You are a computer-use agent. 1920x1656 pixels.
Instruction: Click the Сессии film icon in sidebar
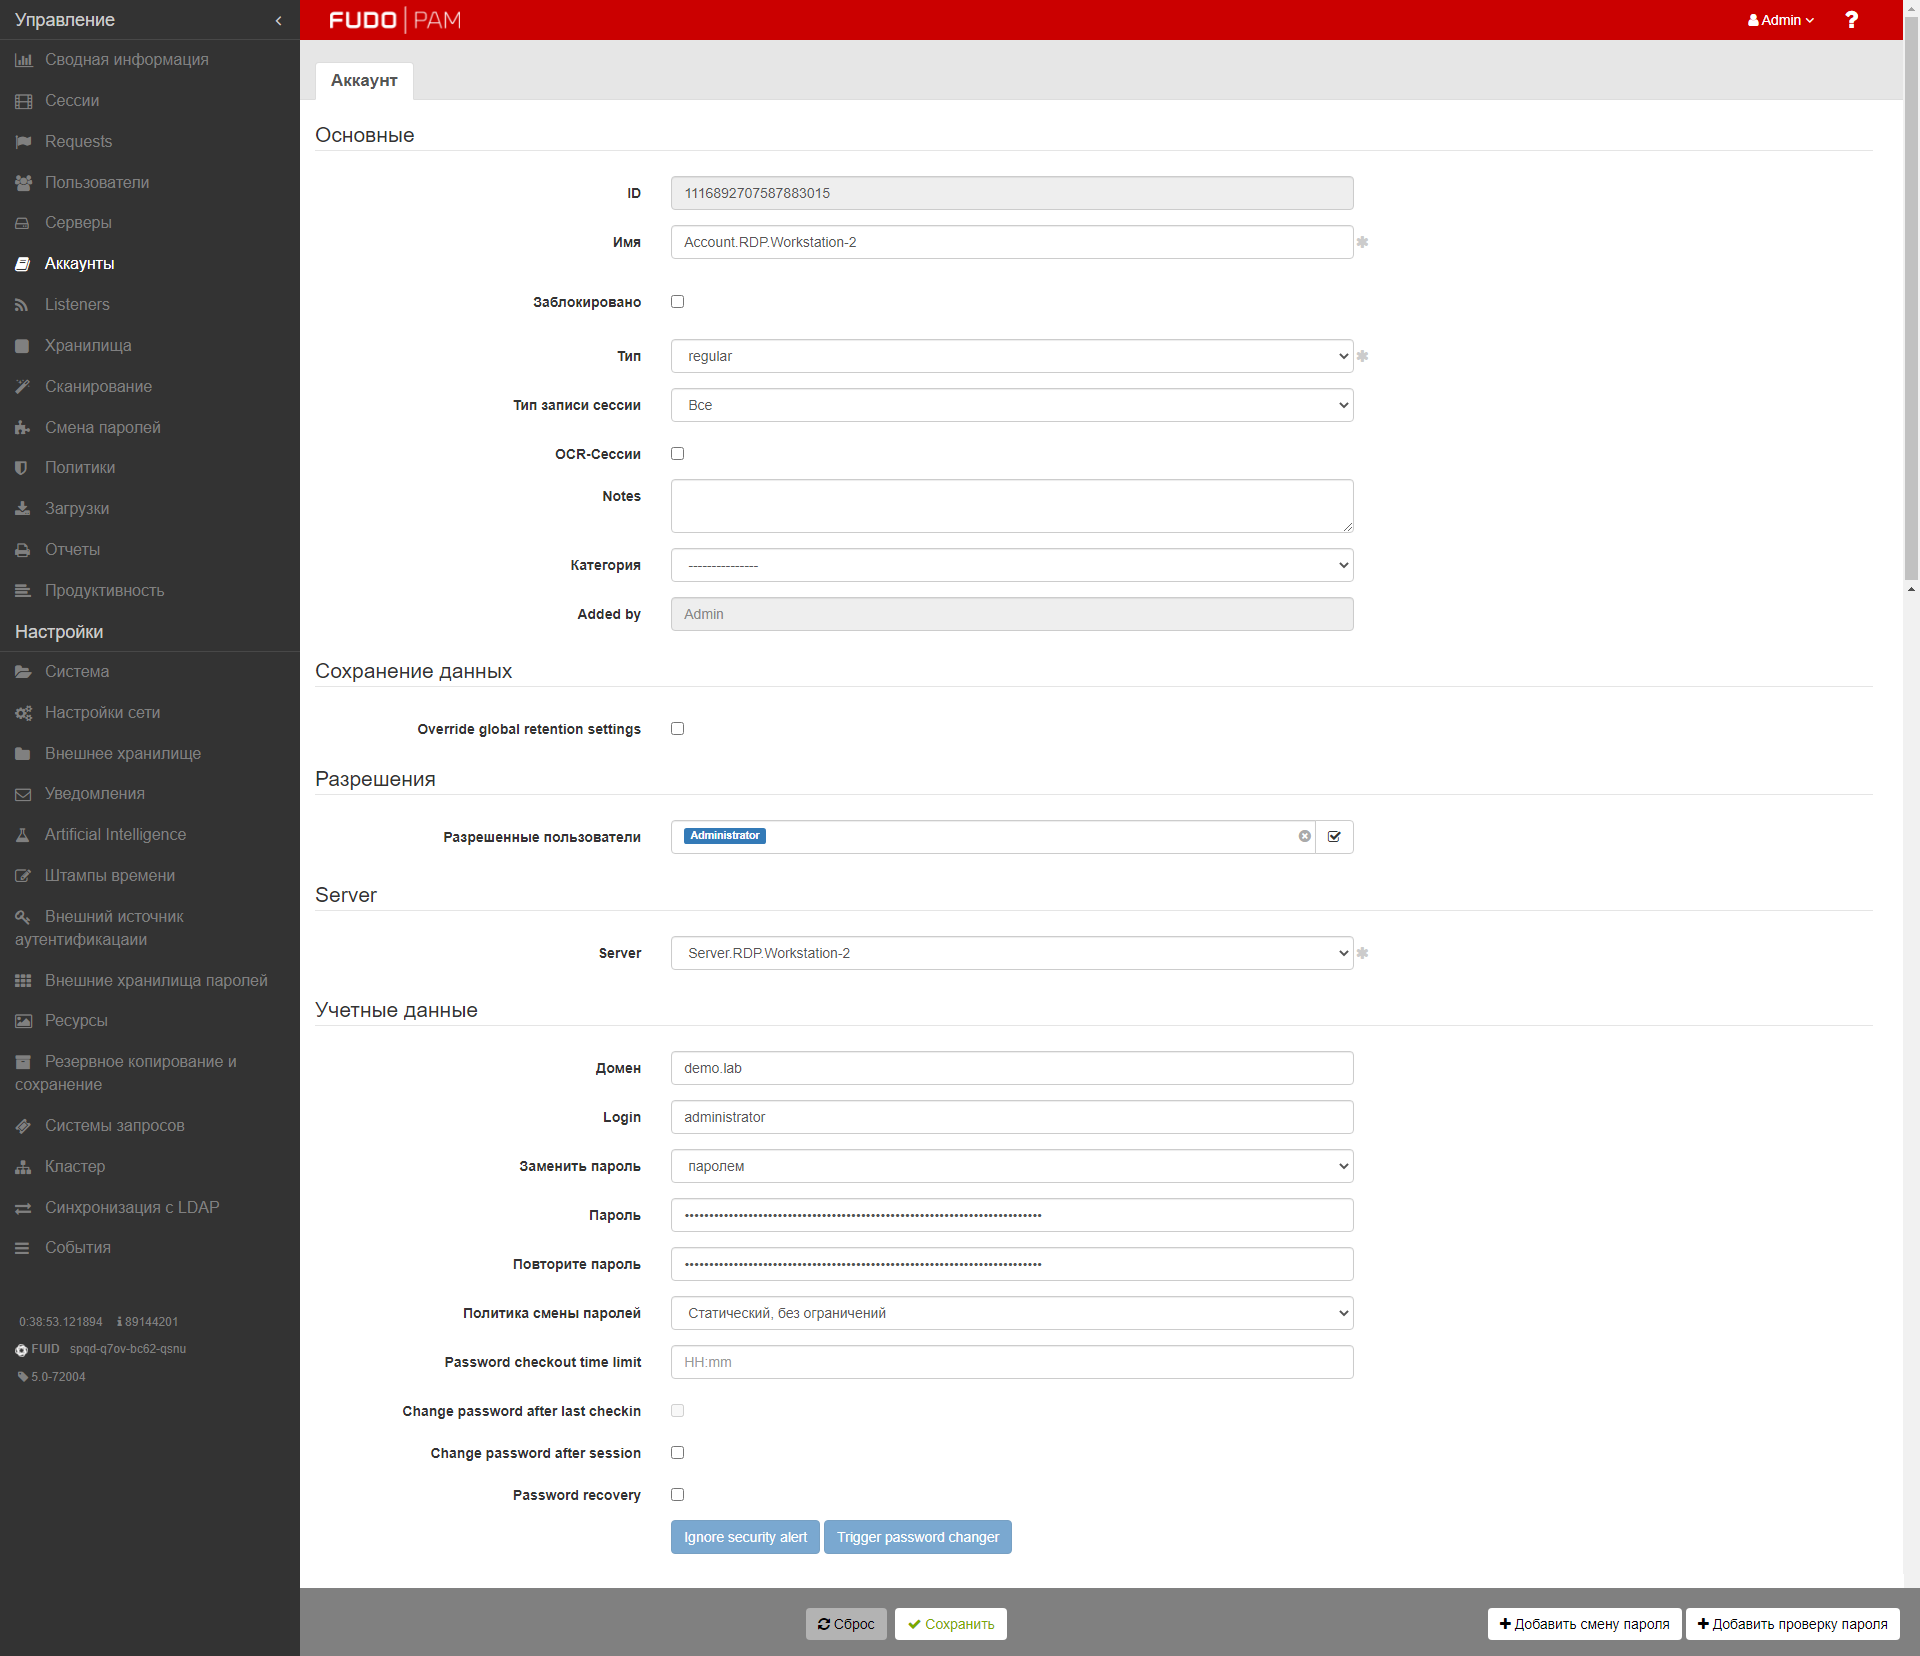coord(23,101)
